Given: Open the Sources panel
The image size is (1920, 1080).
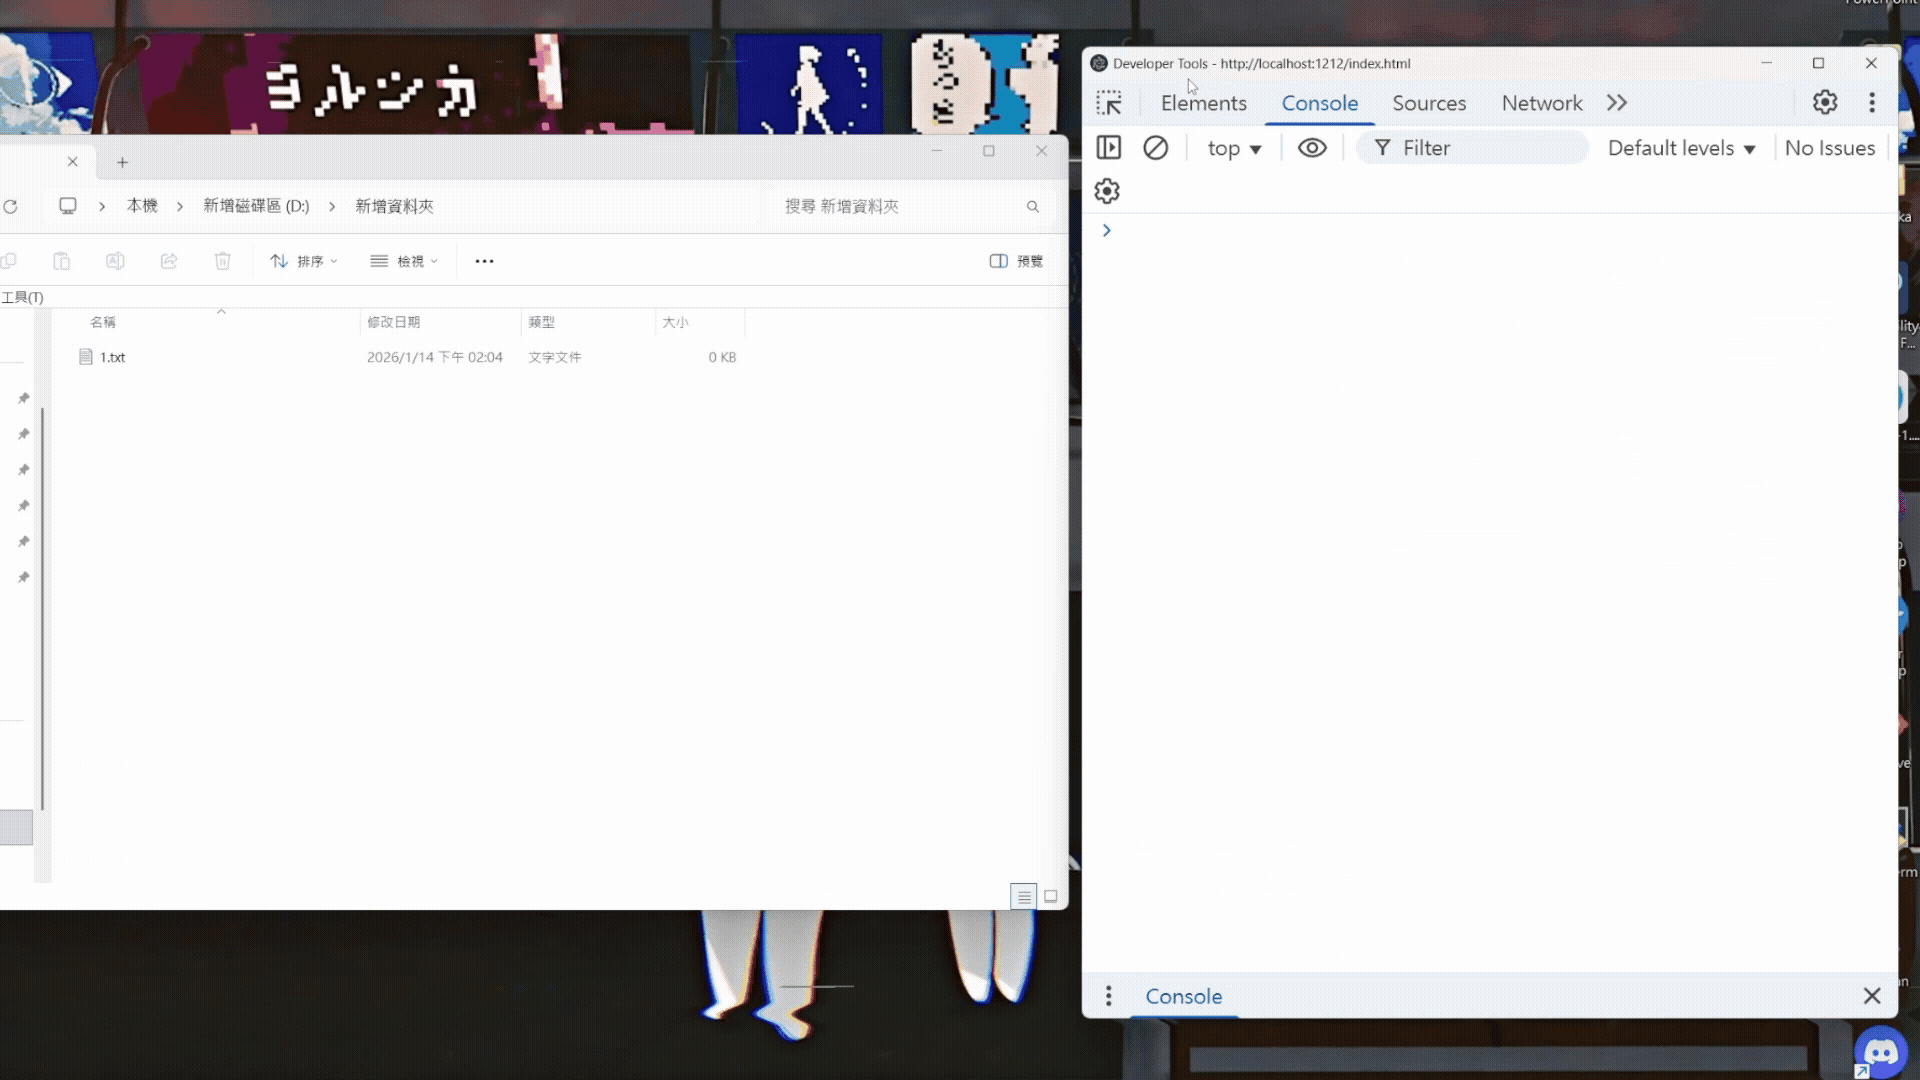Looking at the screenshot, I should (1429, 102).
